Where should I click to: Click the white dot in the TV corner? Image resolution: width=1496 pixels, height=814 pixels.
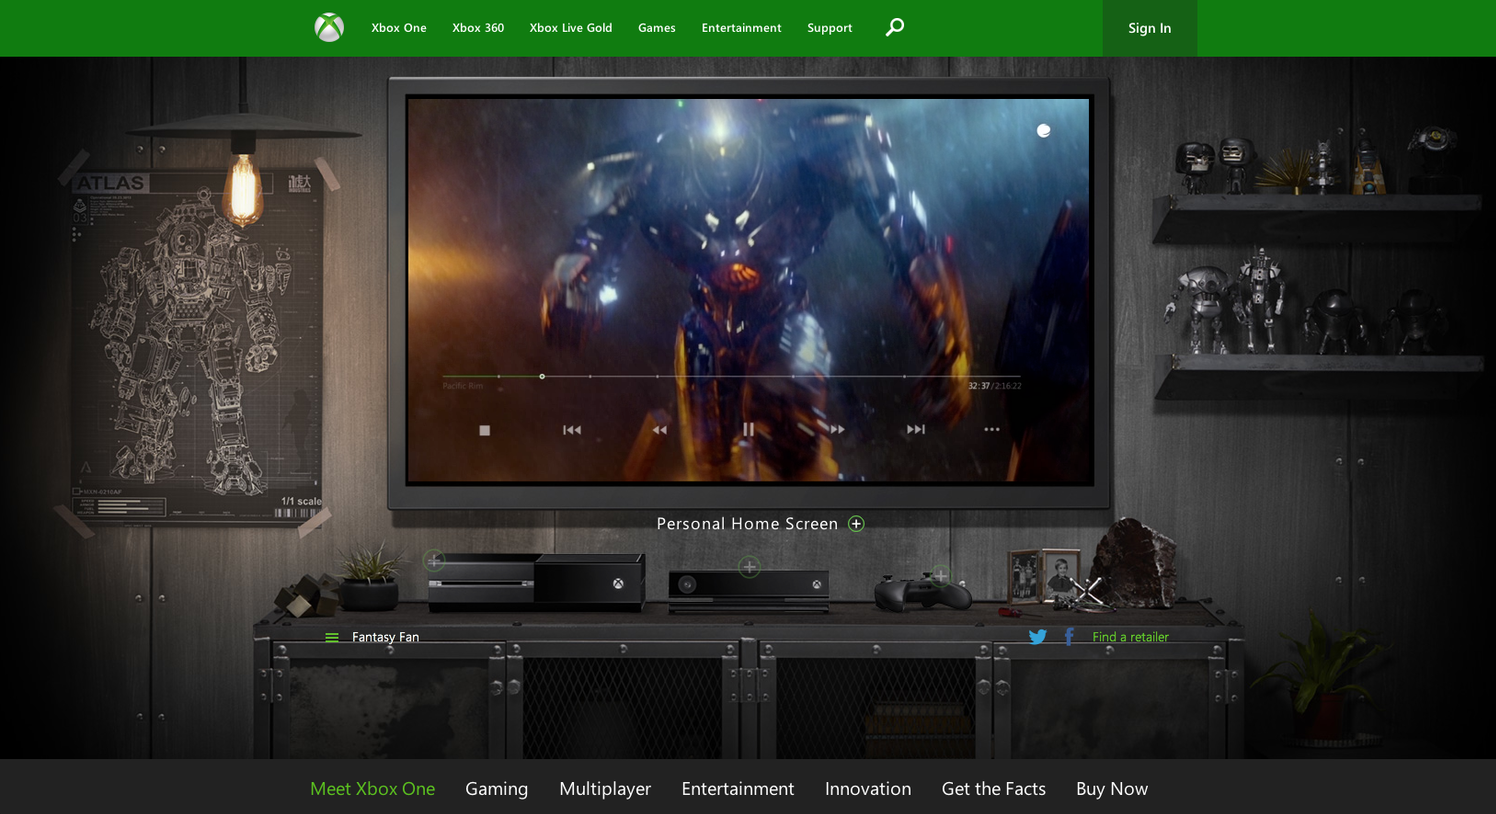[x=1043, y=130]
